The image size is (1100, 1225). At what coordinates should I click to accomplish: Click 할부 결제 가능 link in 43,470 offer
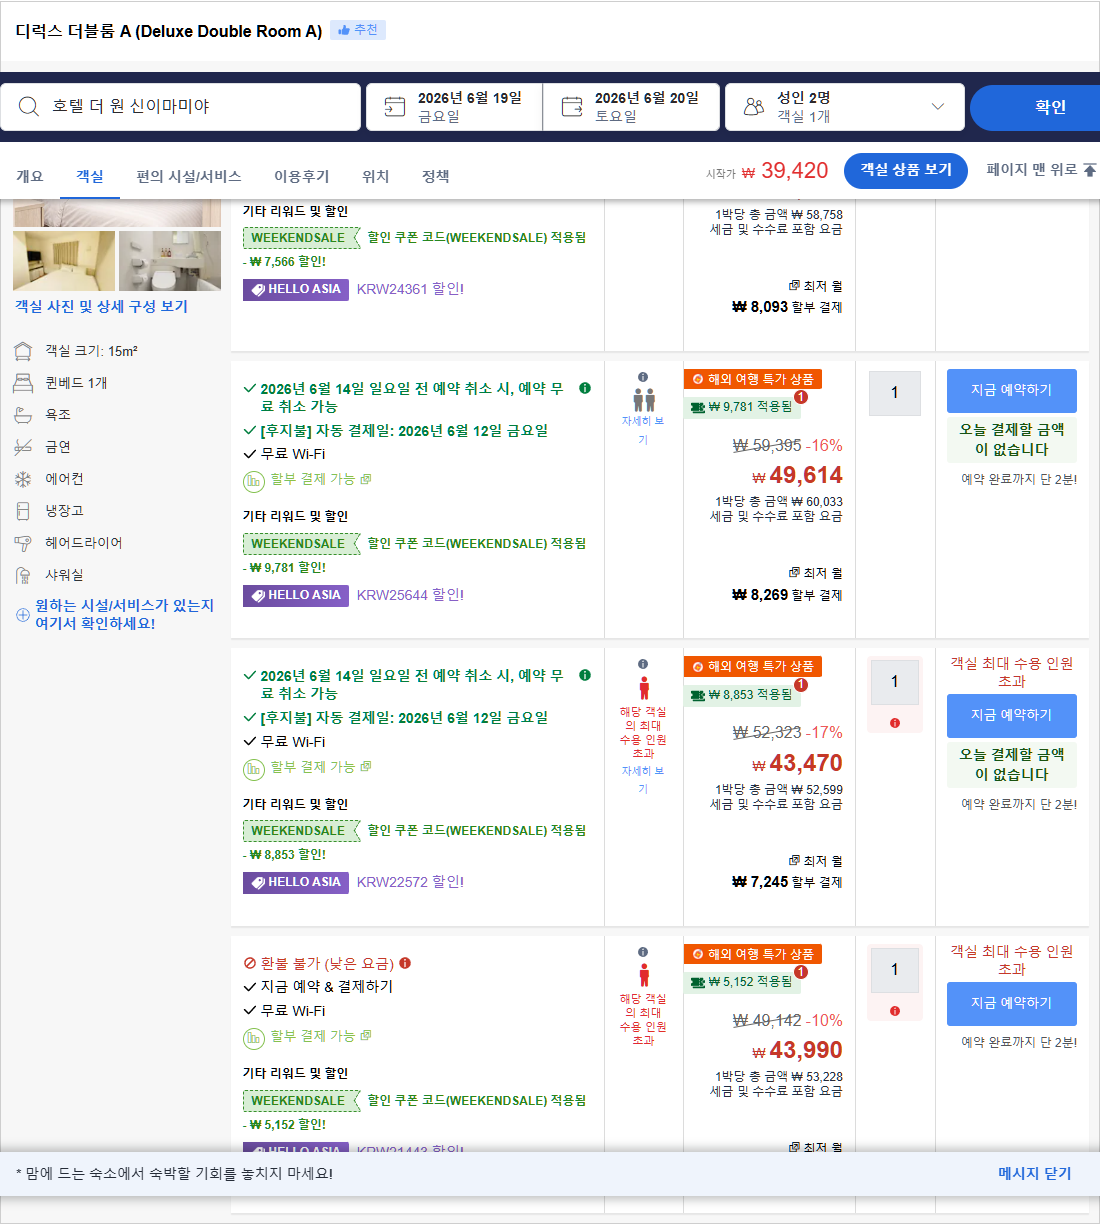[x=320, y=766]
